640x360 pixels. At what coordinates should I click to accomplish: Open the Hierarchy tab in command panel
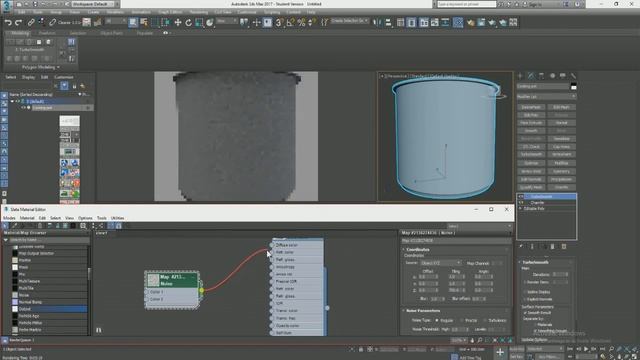click(x=542, y=76)
